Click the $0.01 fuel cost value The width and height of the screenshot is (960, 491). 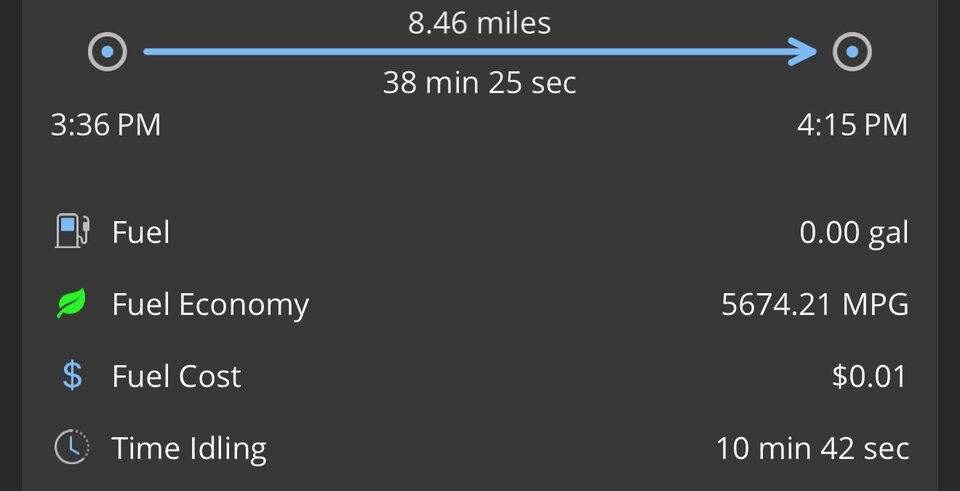869,377
